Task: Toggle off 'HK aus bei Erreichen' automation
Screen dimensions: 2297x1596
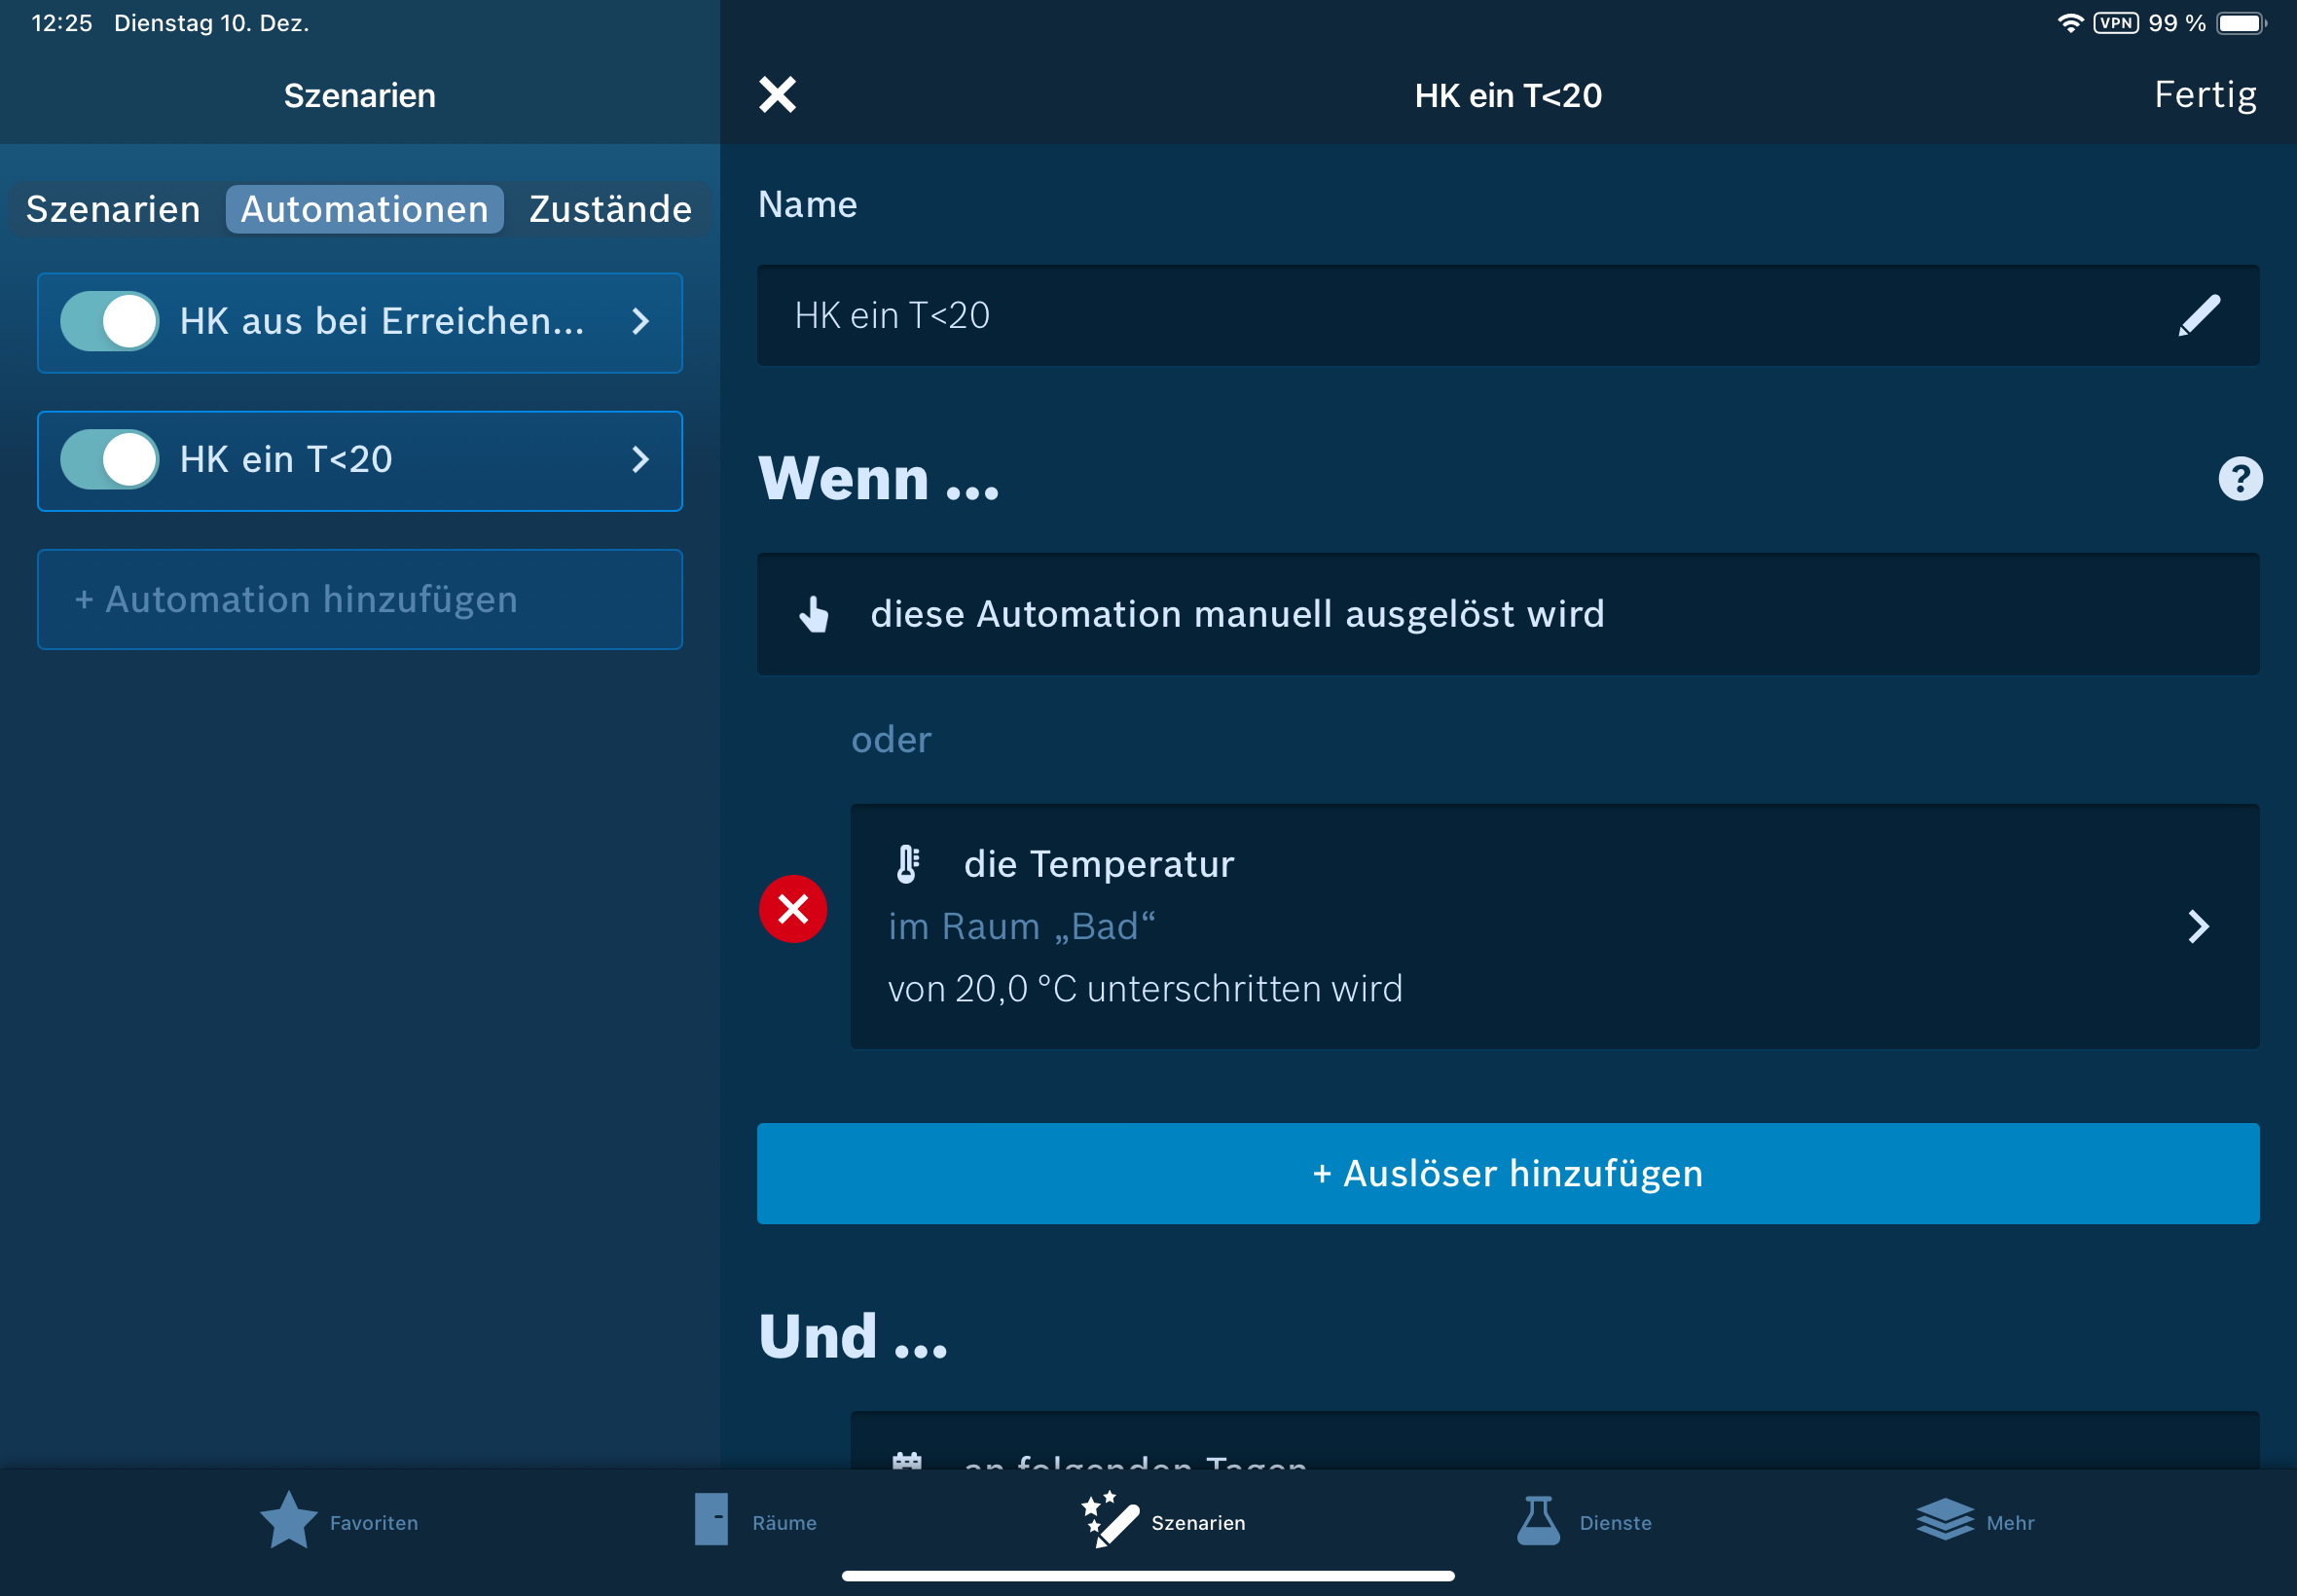Action: (110, 322)
